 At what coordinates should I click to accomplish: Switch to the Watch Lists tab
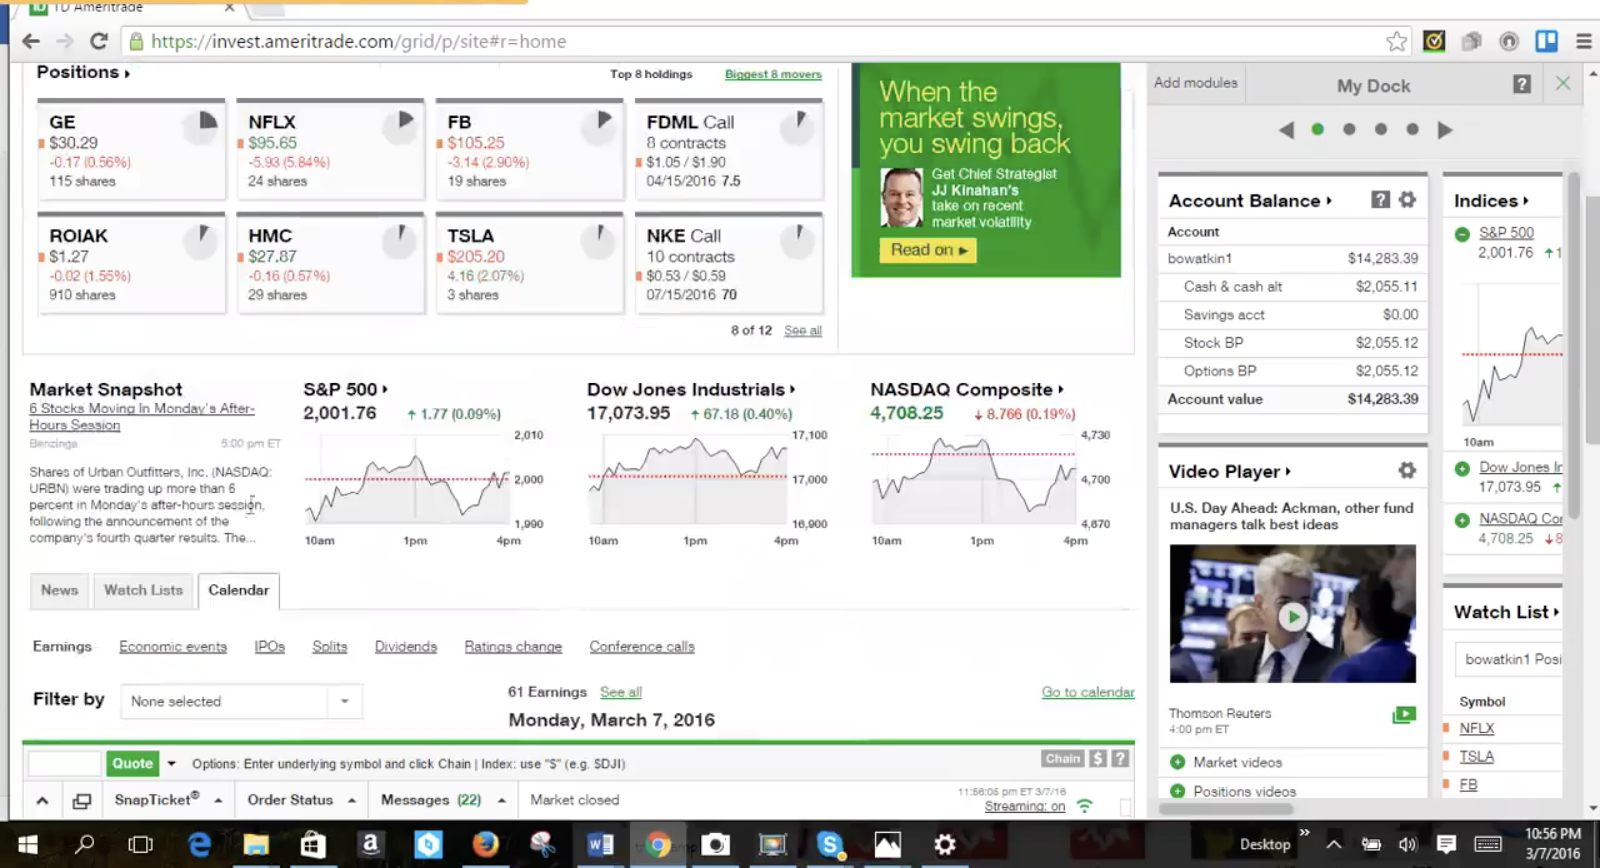coord(144,590)
